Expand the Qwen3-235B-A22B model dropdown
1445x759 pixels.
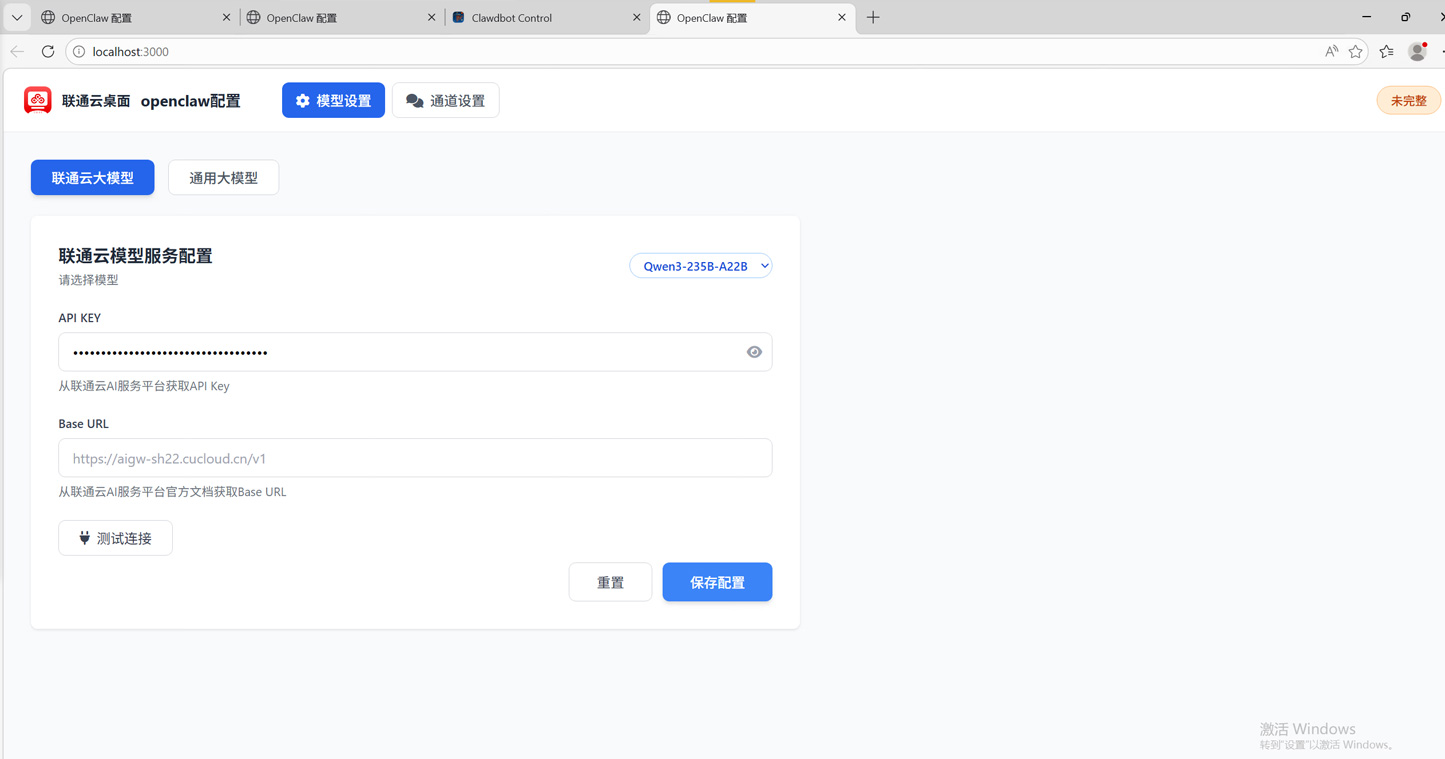[x=700, y=266]
